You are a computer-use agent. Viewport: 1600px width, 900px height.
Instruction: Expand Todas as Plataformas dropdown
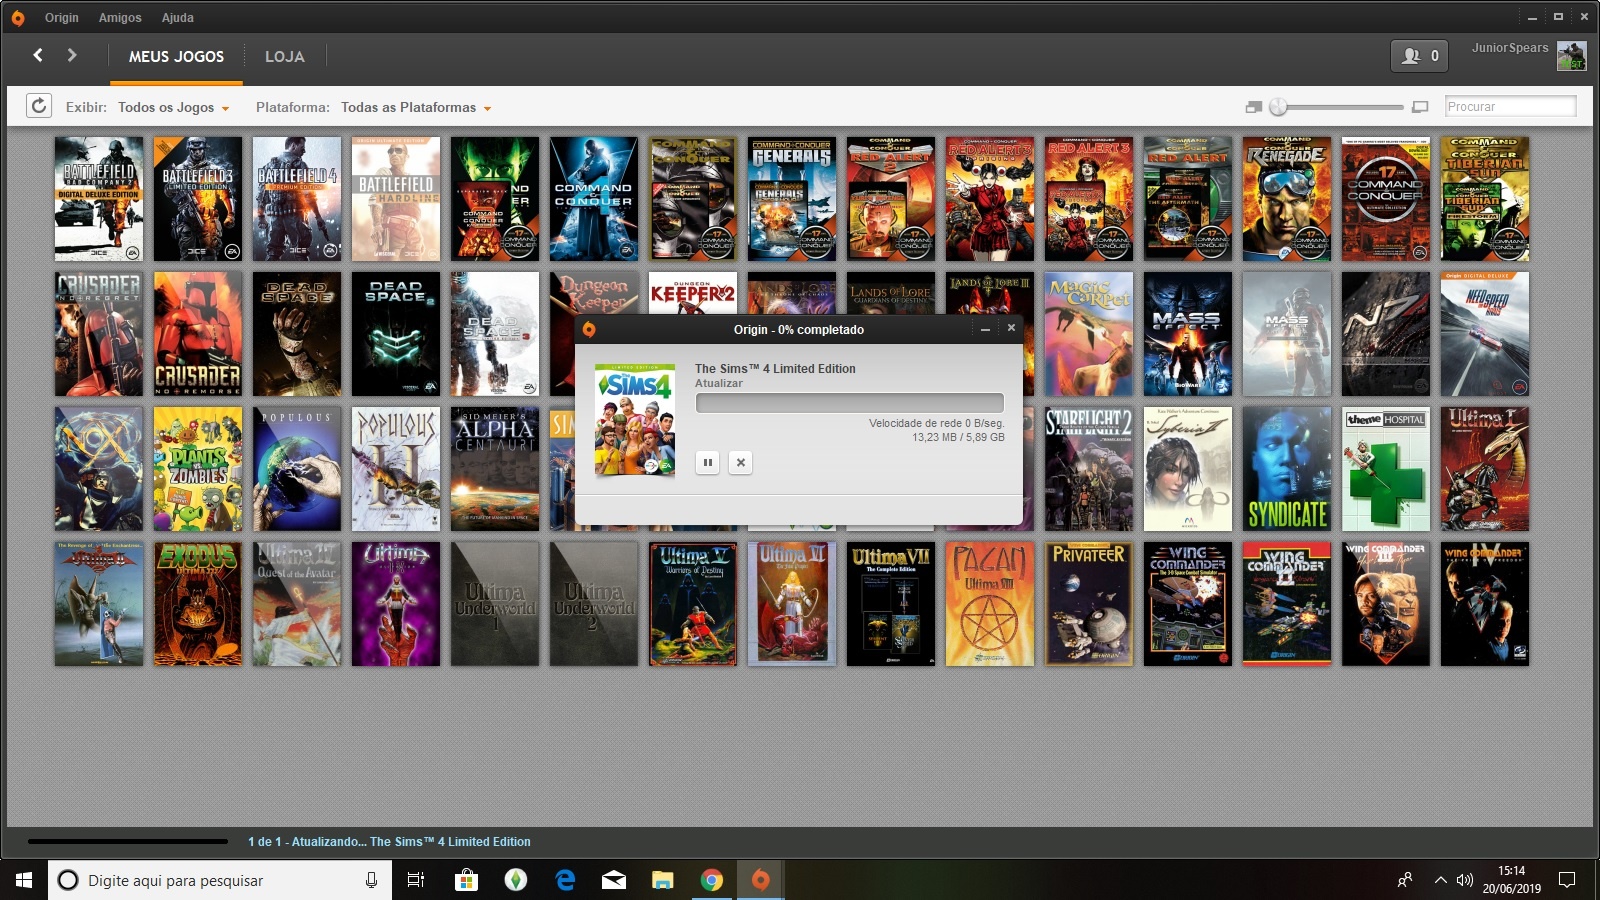pos(416,107)
